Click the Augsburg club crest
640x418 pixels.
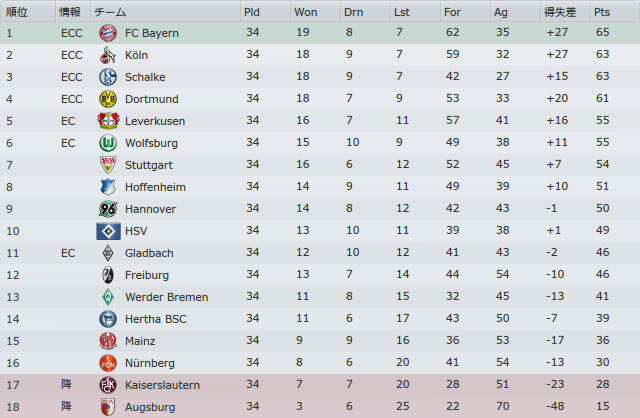pos(108,407)
